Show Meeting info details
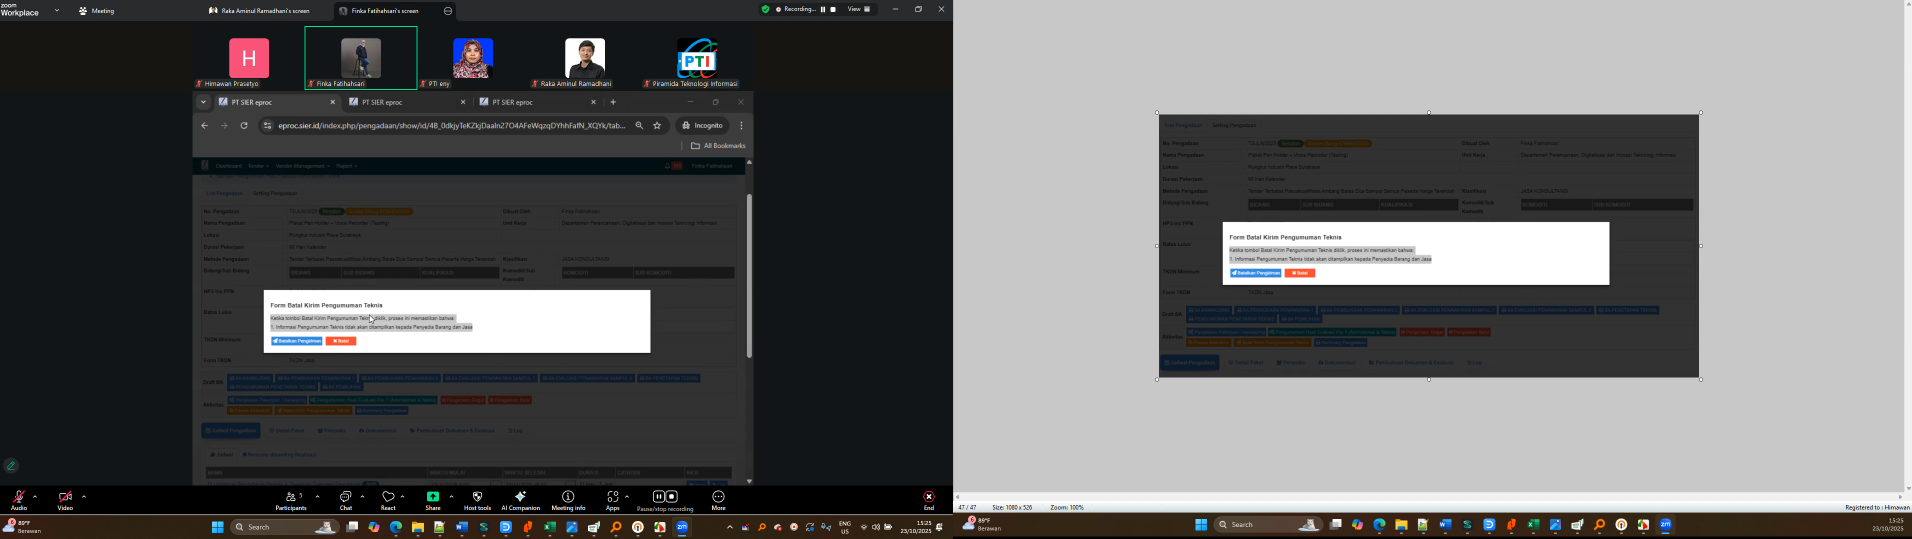1912x539 pixels. 568,500
